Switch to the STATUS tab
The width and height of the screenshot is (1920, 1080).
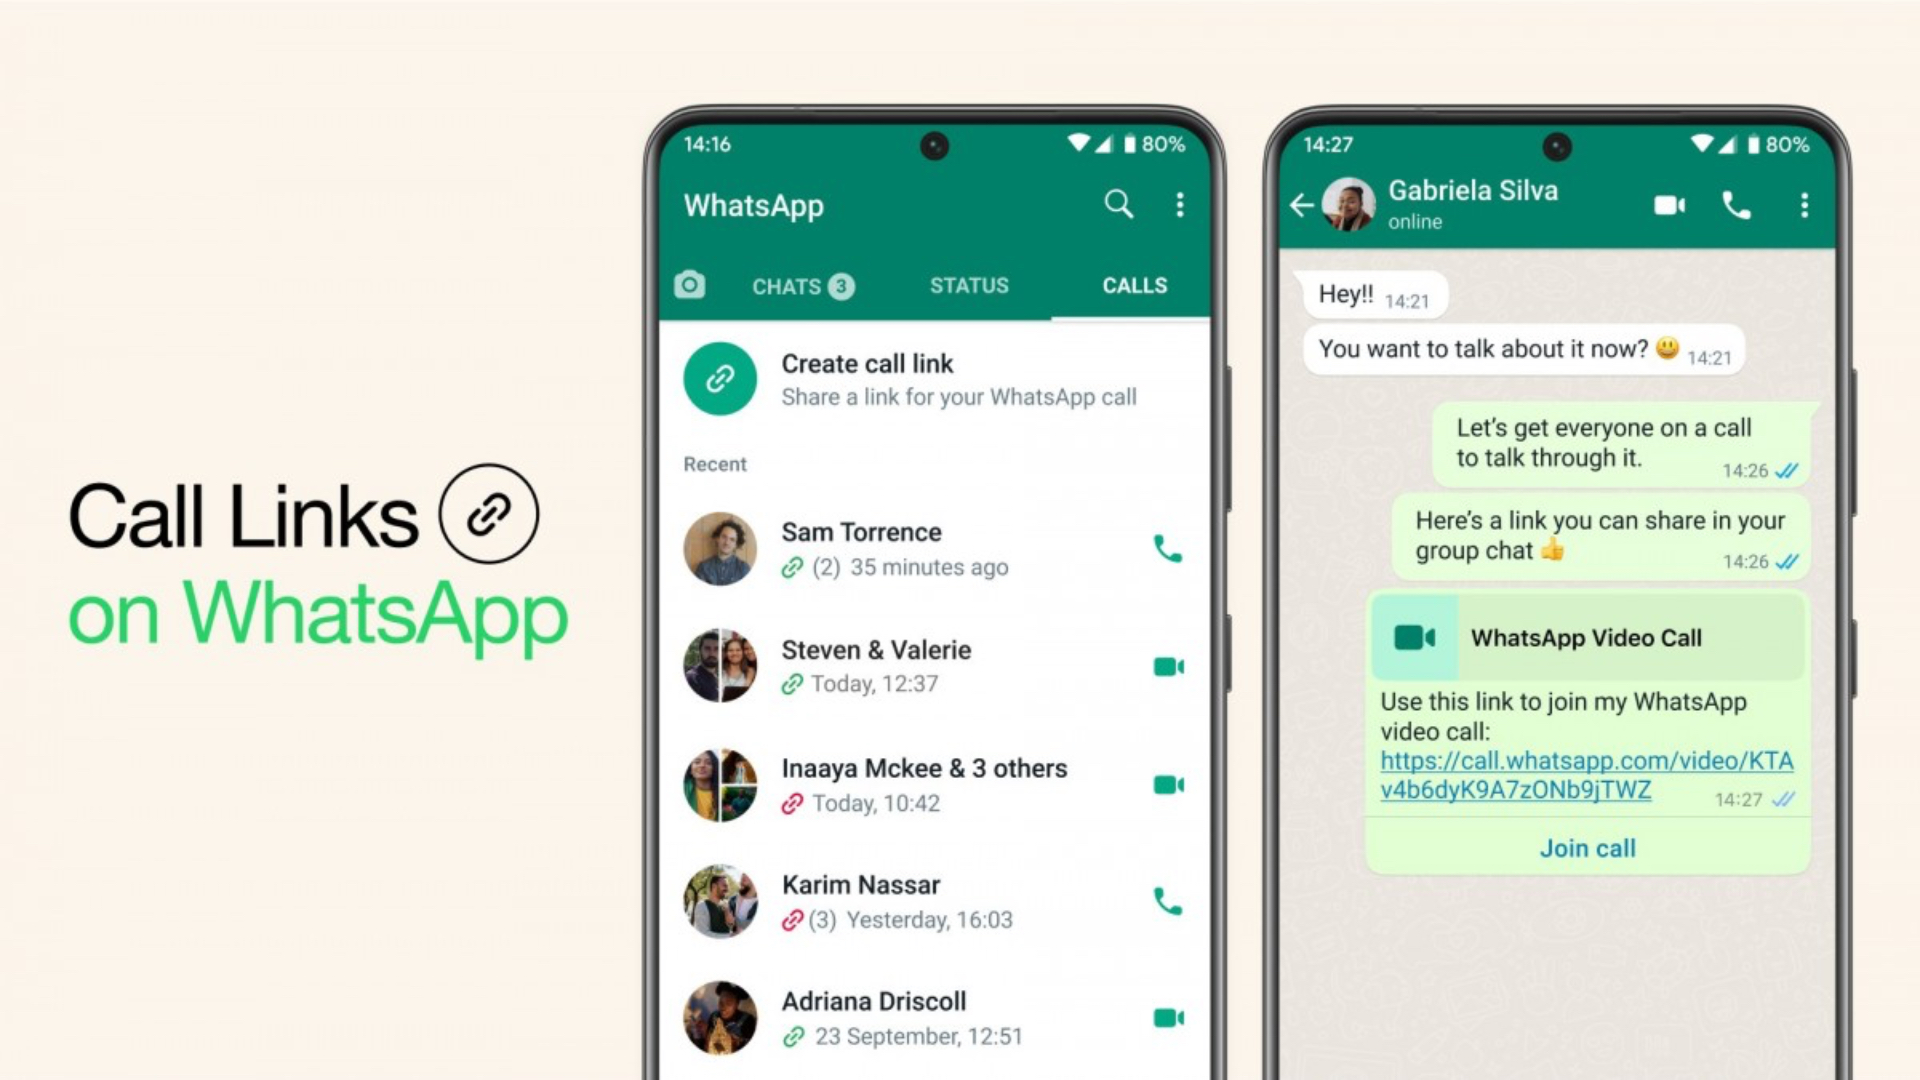pos(967,285)
